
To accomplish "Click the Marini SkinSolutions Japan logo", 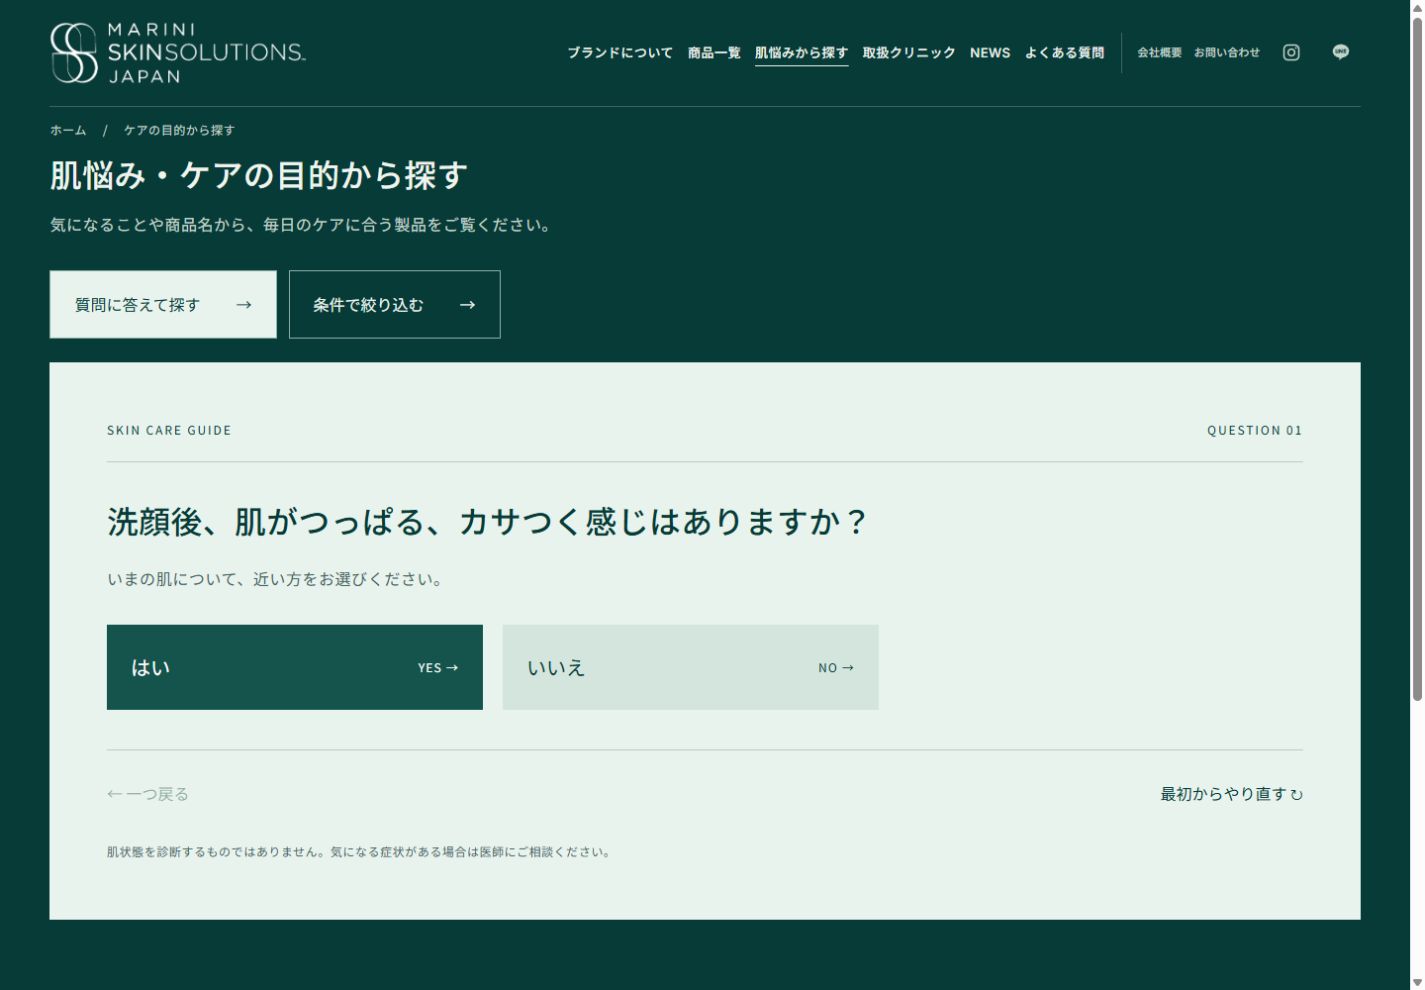I will click(x=178, y=53).
